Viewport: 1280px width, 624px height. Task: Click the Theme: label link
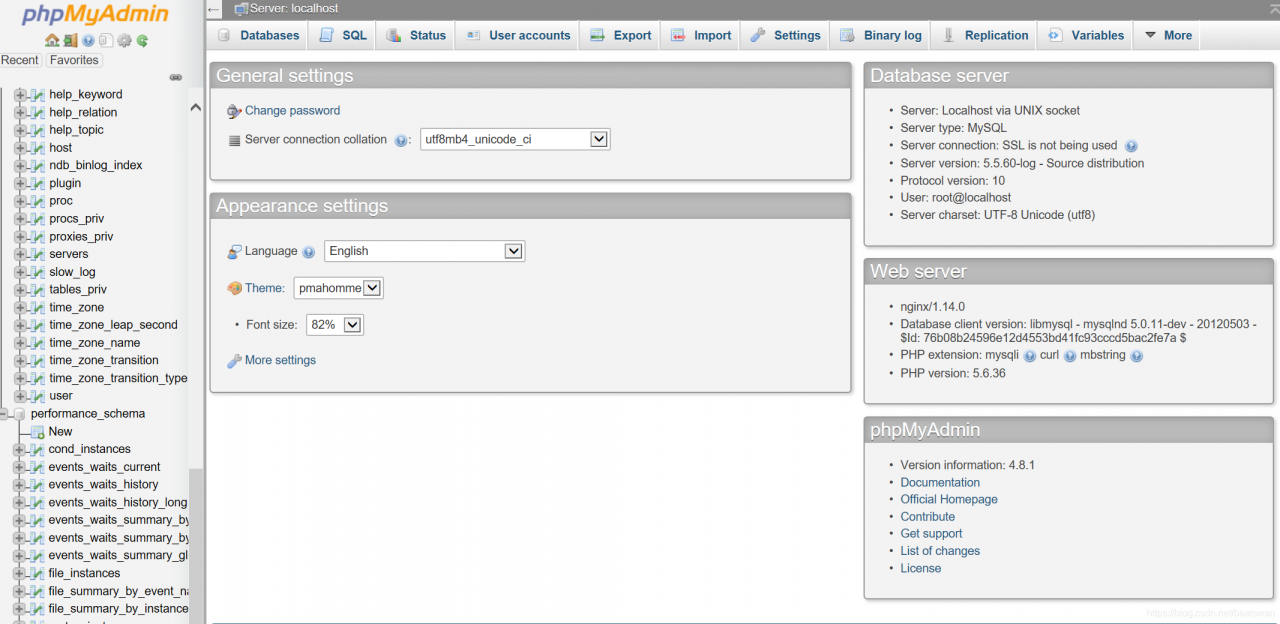265,288
